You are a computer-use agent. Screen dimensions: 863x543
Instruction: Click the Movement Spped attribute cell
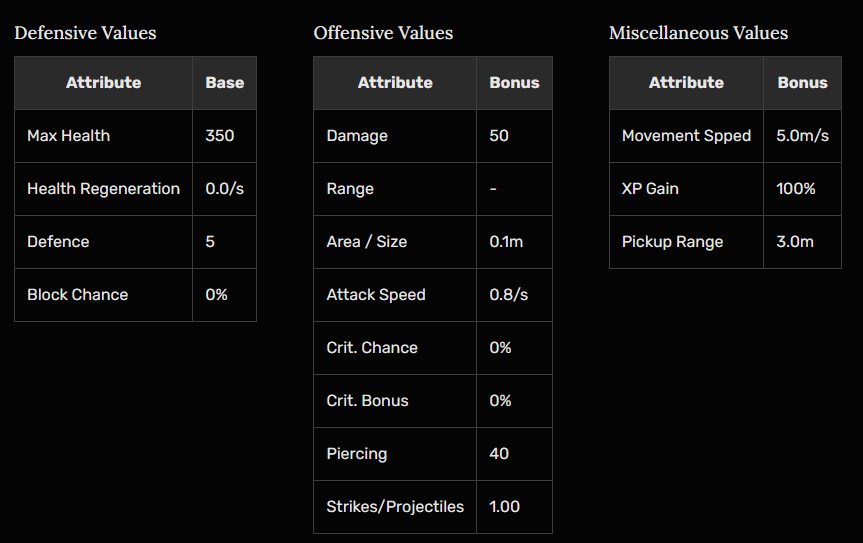686,136
